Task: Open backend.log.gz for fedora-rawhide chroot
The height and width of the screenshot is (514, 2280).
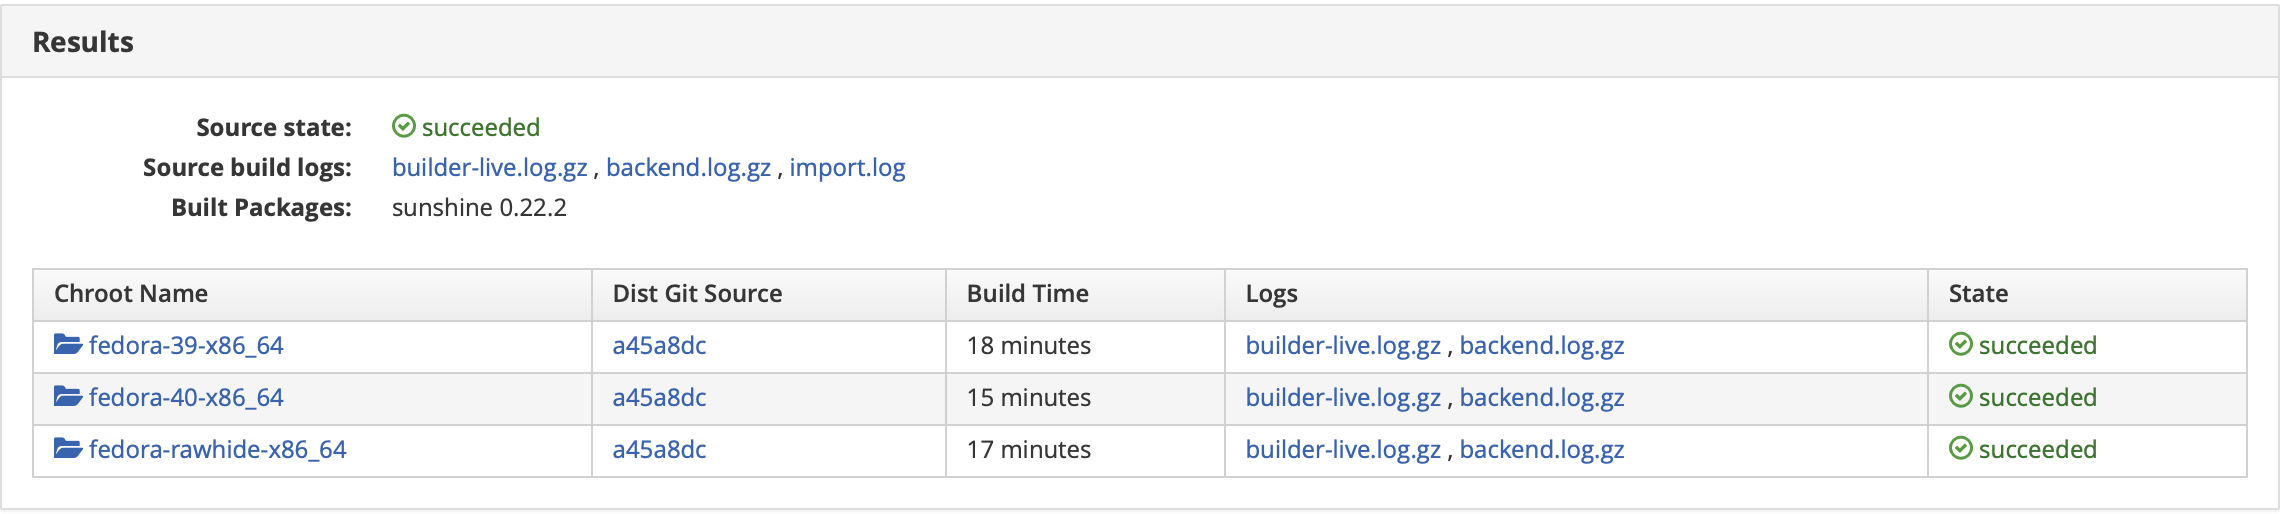Action: click(1542, 450)
